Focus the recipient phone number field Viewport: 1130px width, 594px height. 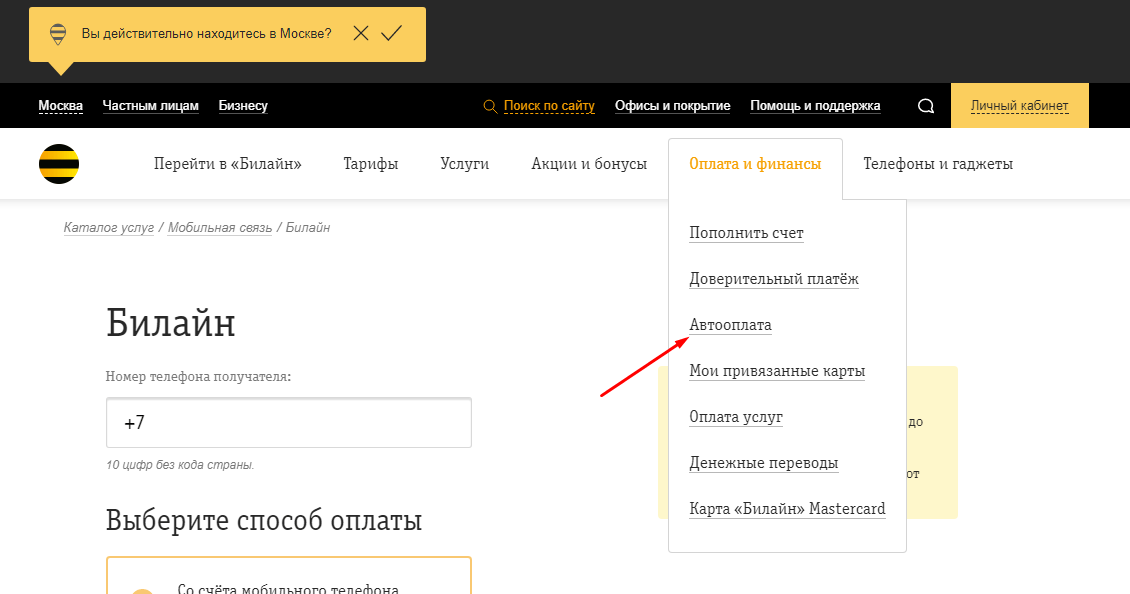point(289,422)
